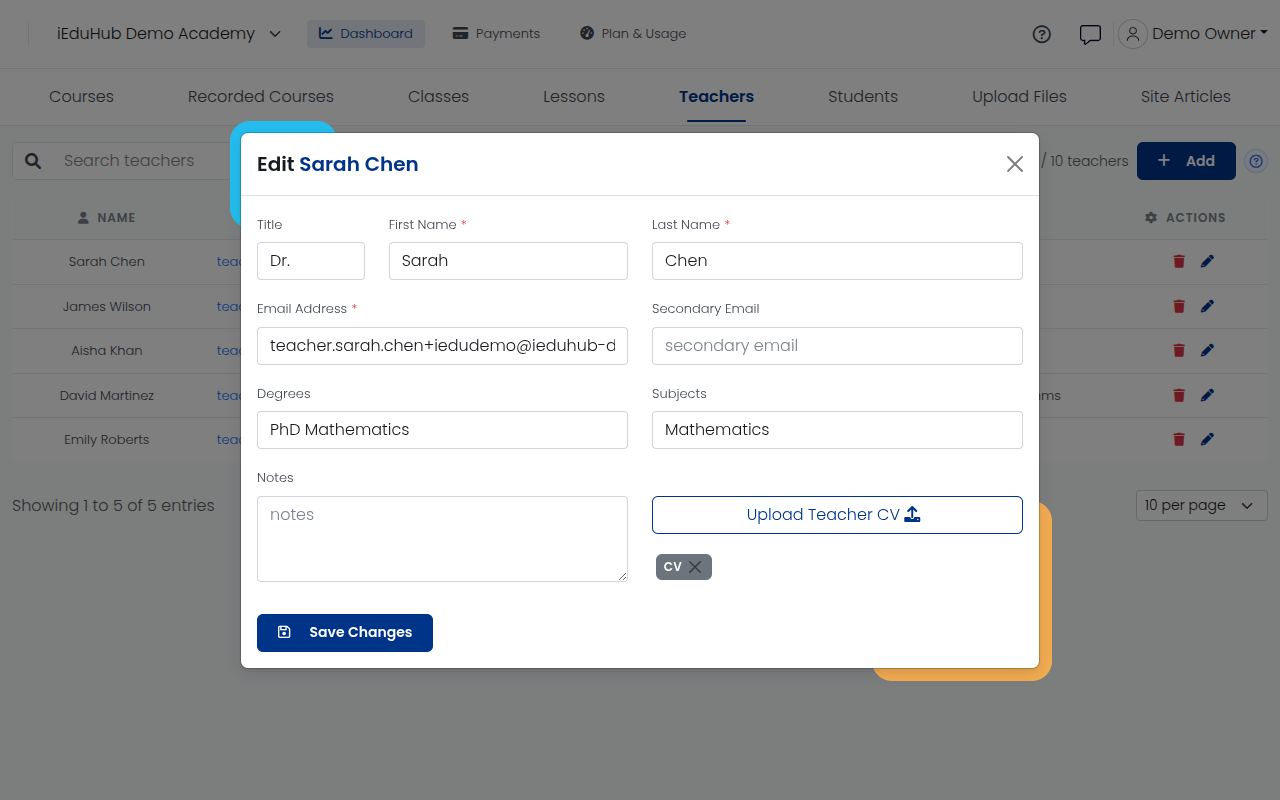The height and width of the screenshot is (800, 1280).
Task: Click the Save Changes button
Action: [x=345, y=633]
